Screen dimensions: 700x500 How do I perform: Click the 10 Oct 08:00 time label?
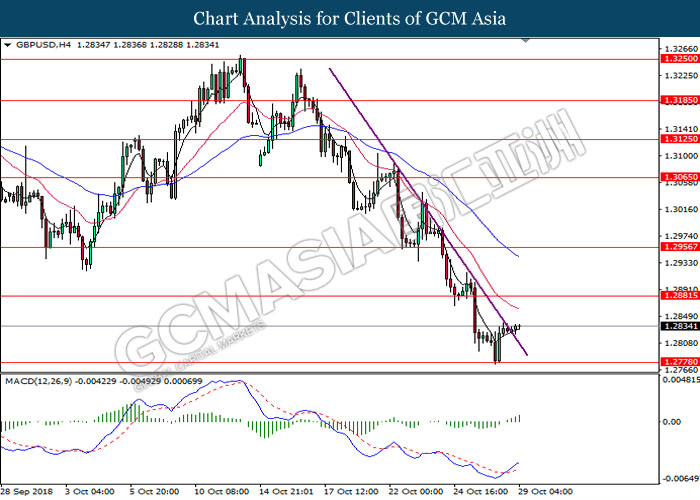[x=222, y=492]
